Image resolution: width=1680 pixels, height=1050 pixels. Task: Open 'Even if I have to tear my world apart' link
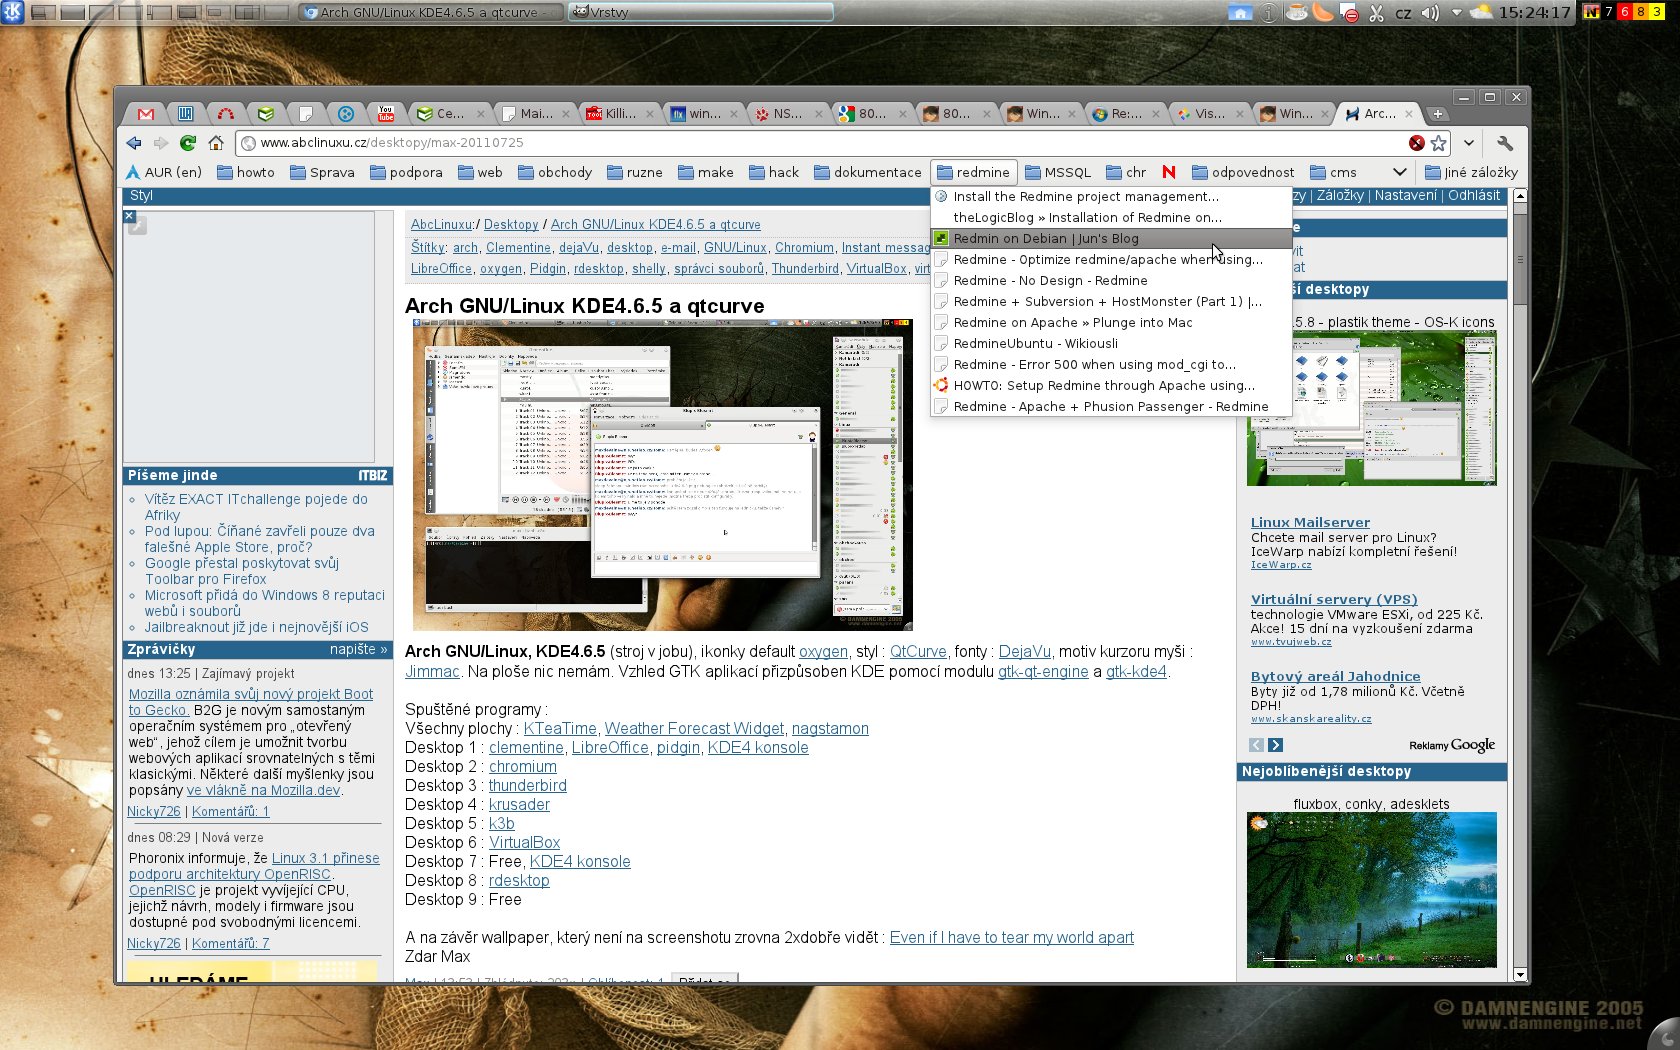coord(1011,938)
